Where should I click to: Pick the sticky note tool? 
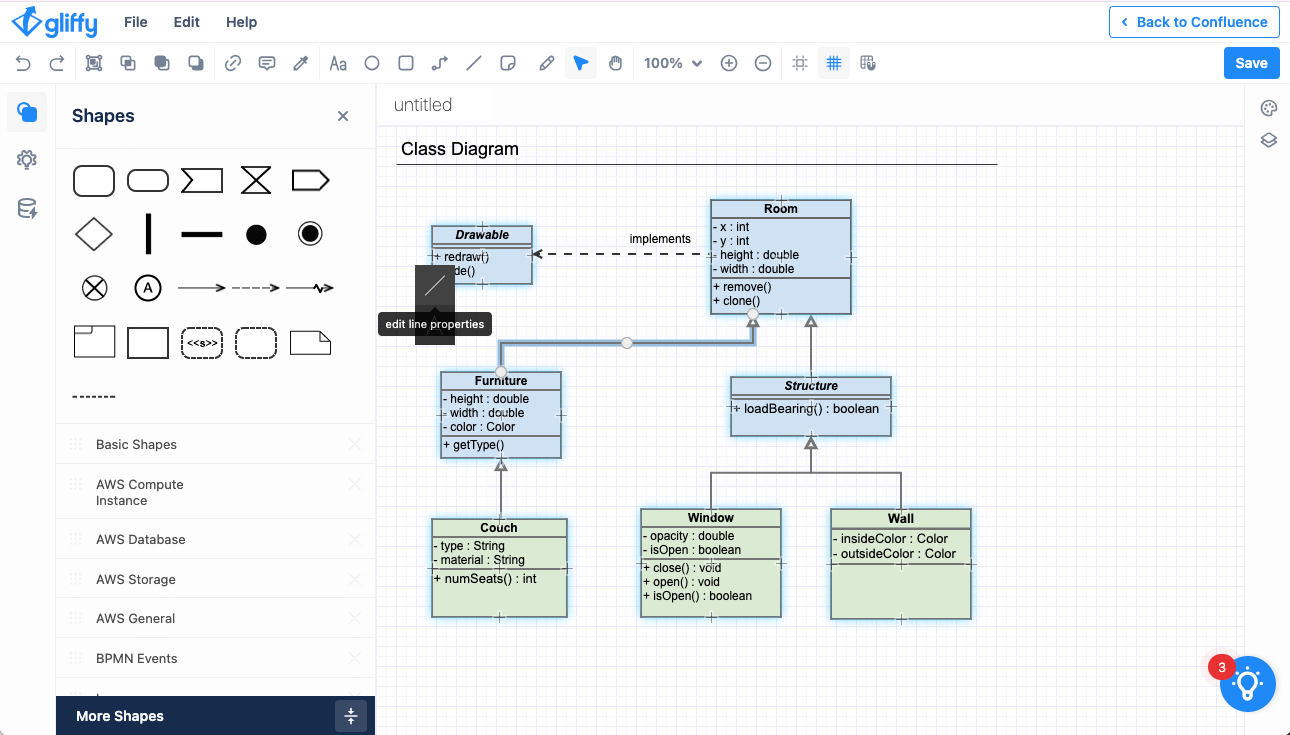tap(508, 63)
